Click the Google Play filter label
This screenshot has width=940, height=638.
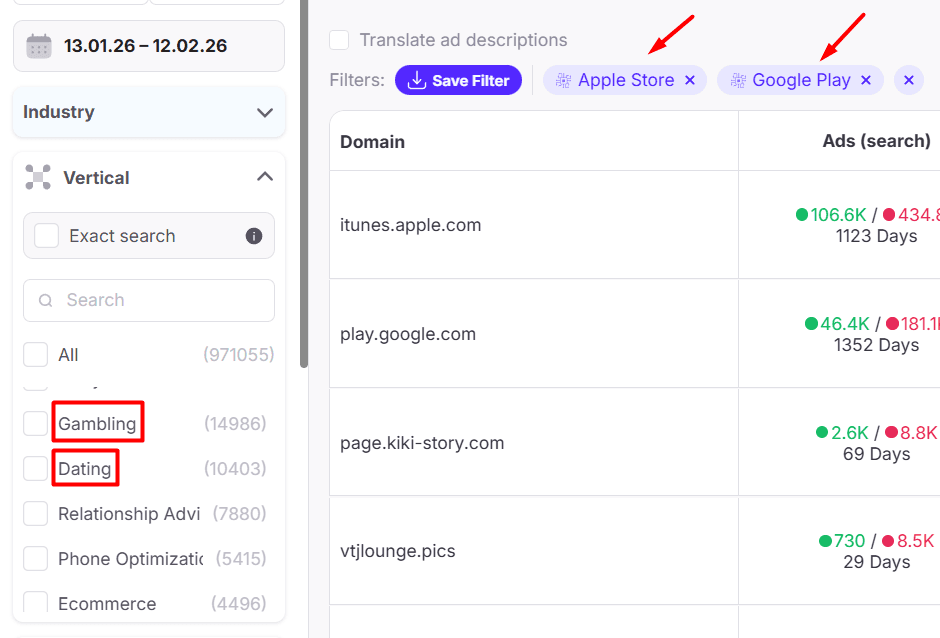click(802, 80)
